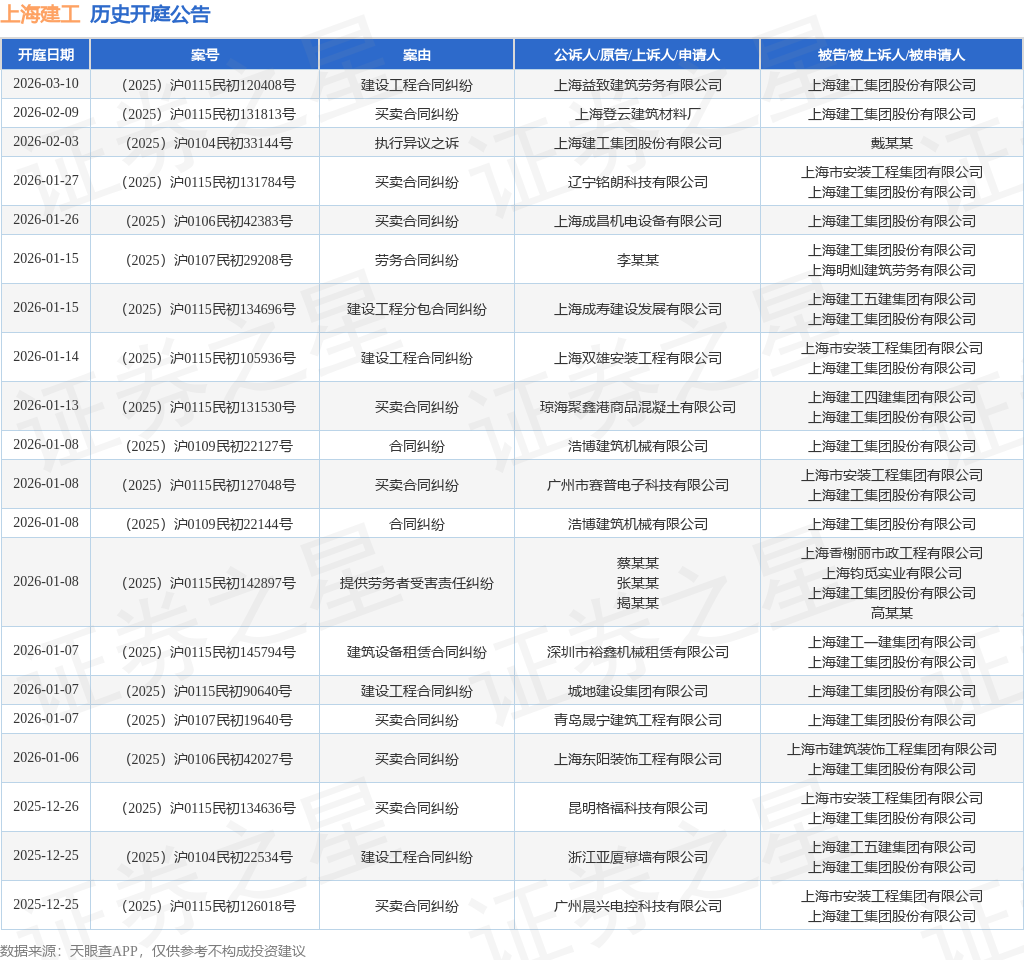Click defendant 上海明灿建筑劳务有限公司
Image resolution: width=1024 pixels, height=960 pixels.
point(891,270)
